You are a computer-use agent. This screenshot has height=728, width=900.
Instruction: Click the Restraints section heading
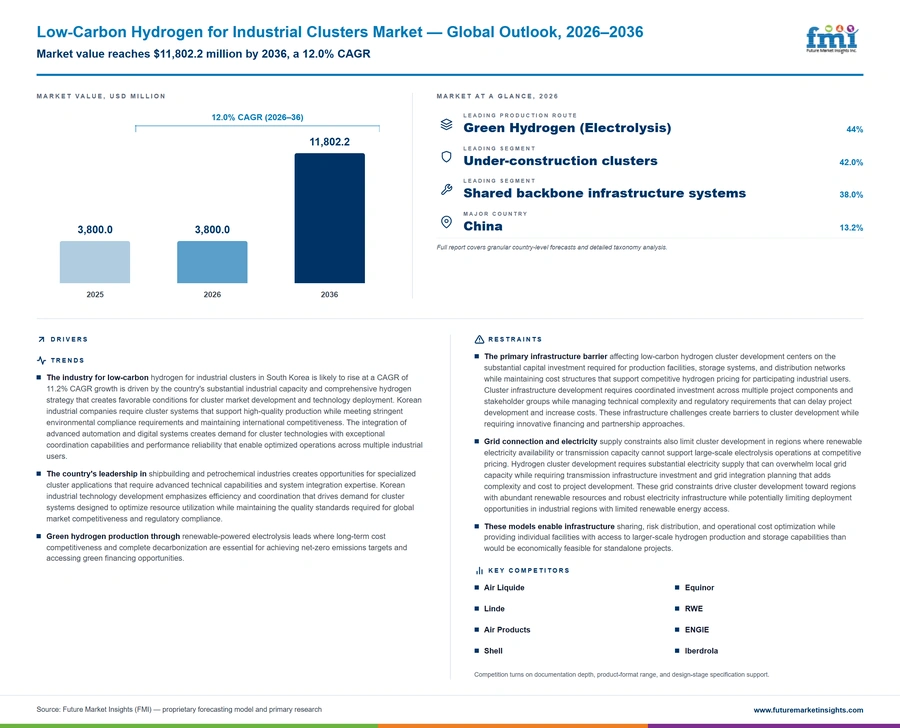point(515,339)
